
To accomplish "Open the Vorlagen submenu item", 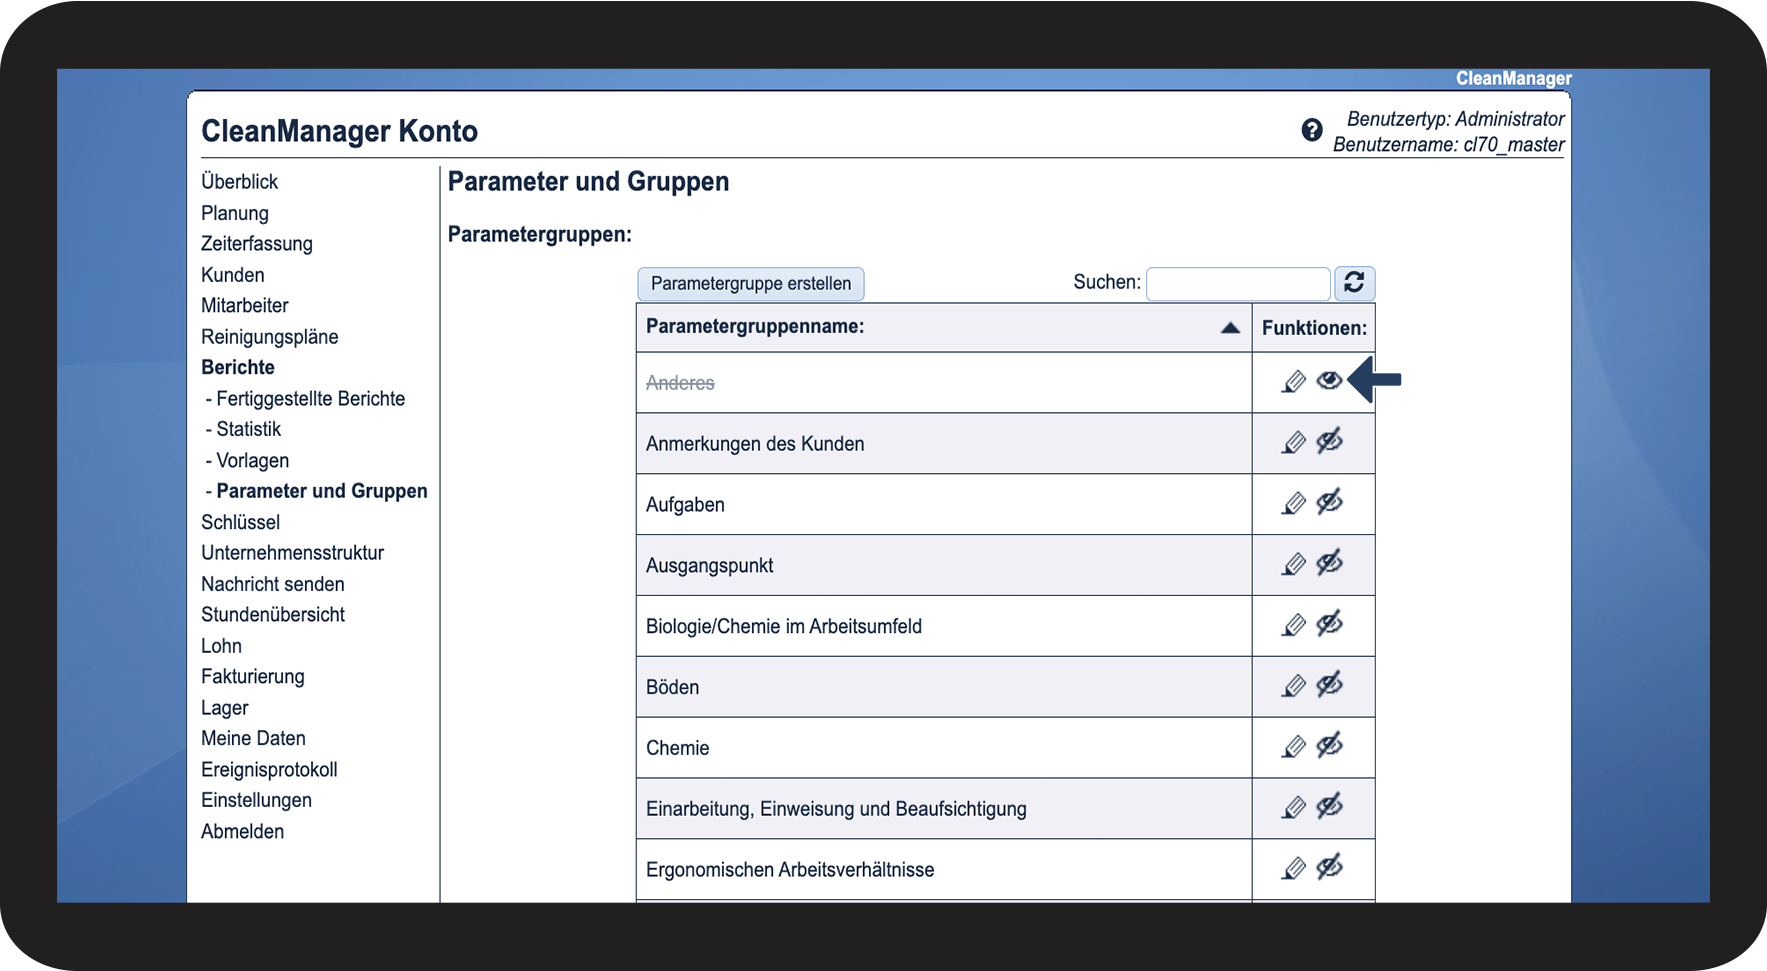I will click(252, 460).
